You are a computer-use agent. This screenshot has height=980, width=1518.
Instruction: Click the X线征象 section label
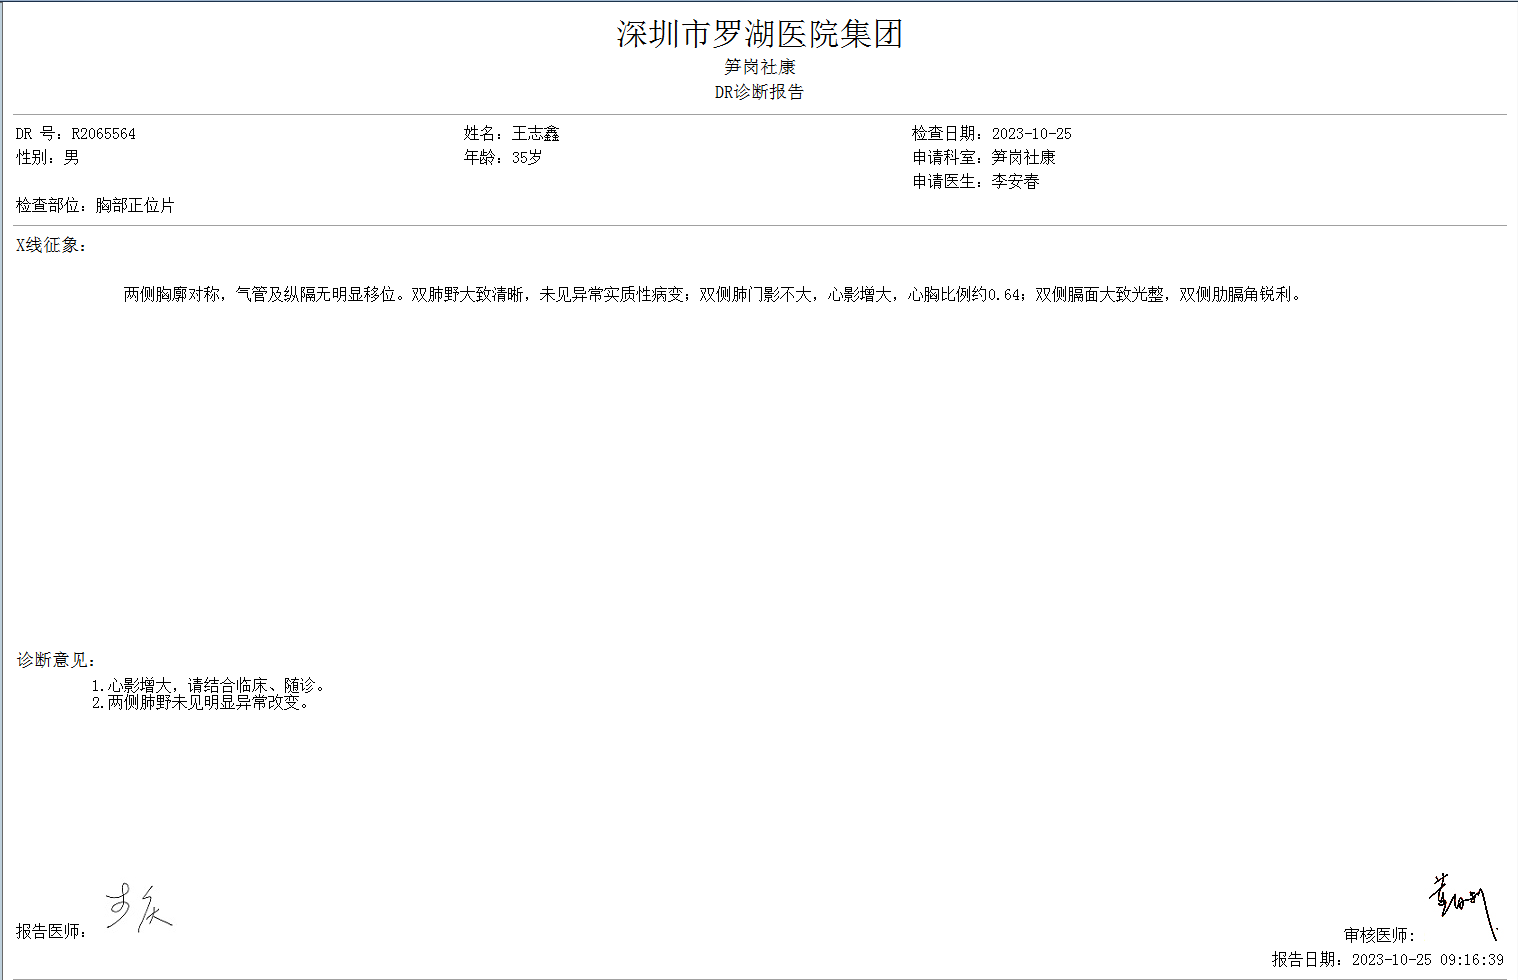(51, 246)
